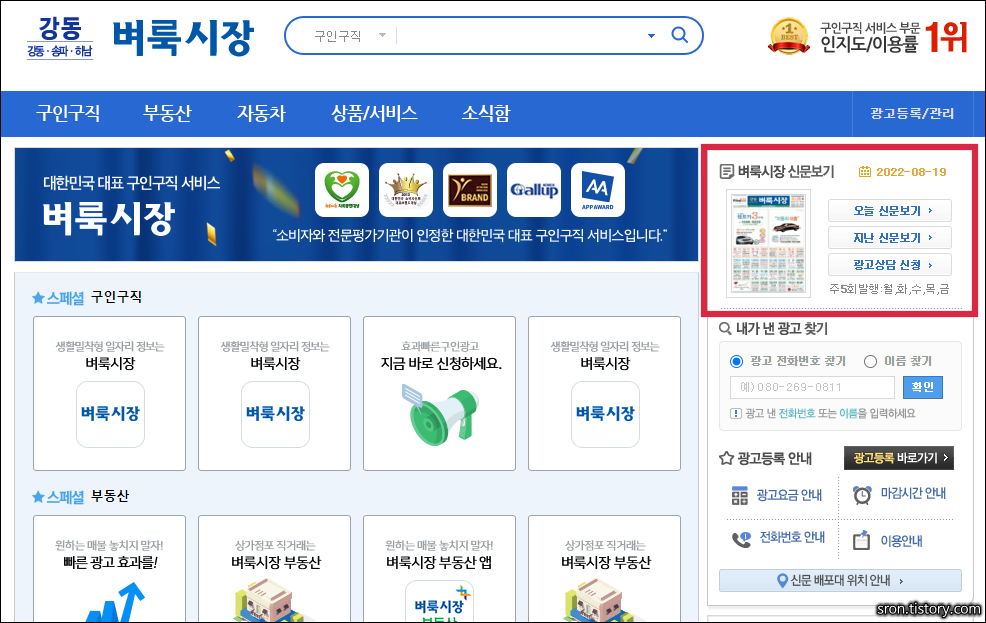Click the 마감시간 안내 alarm clock icon
The height and width of the screenshot is (623, 986).
(x=862, y=495)
